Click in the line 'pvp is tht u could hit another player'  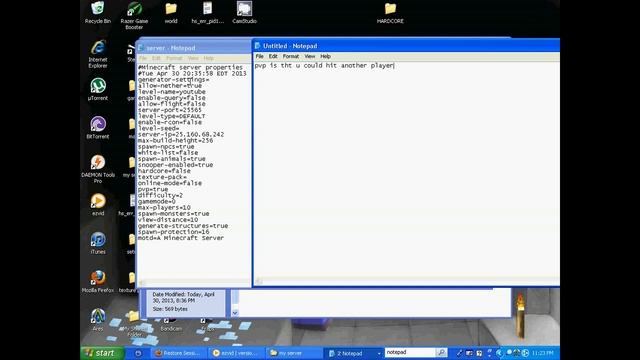click(x=324, y=65)
